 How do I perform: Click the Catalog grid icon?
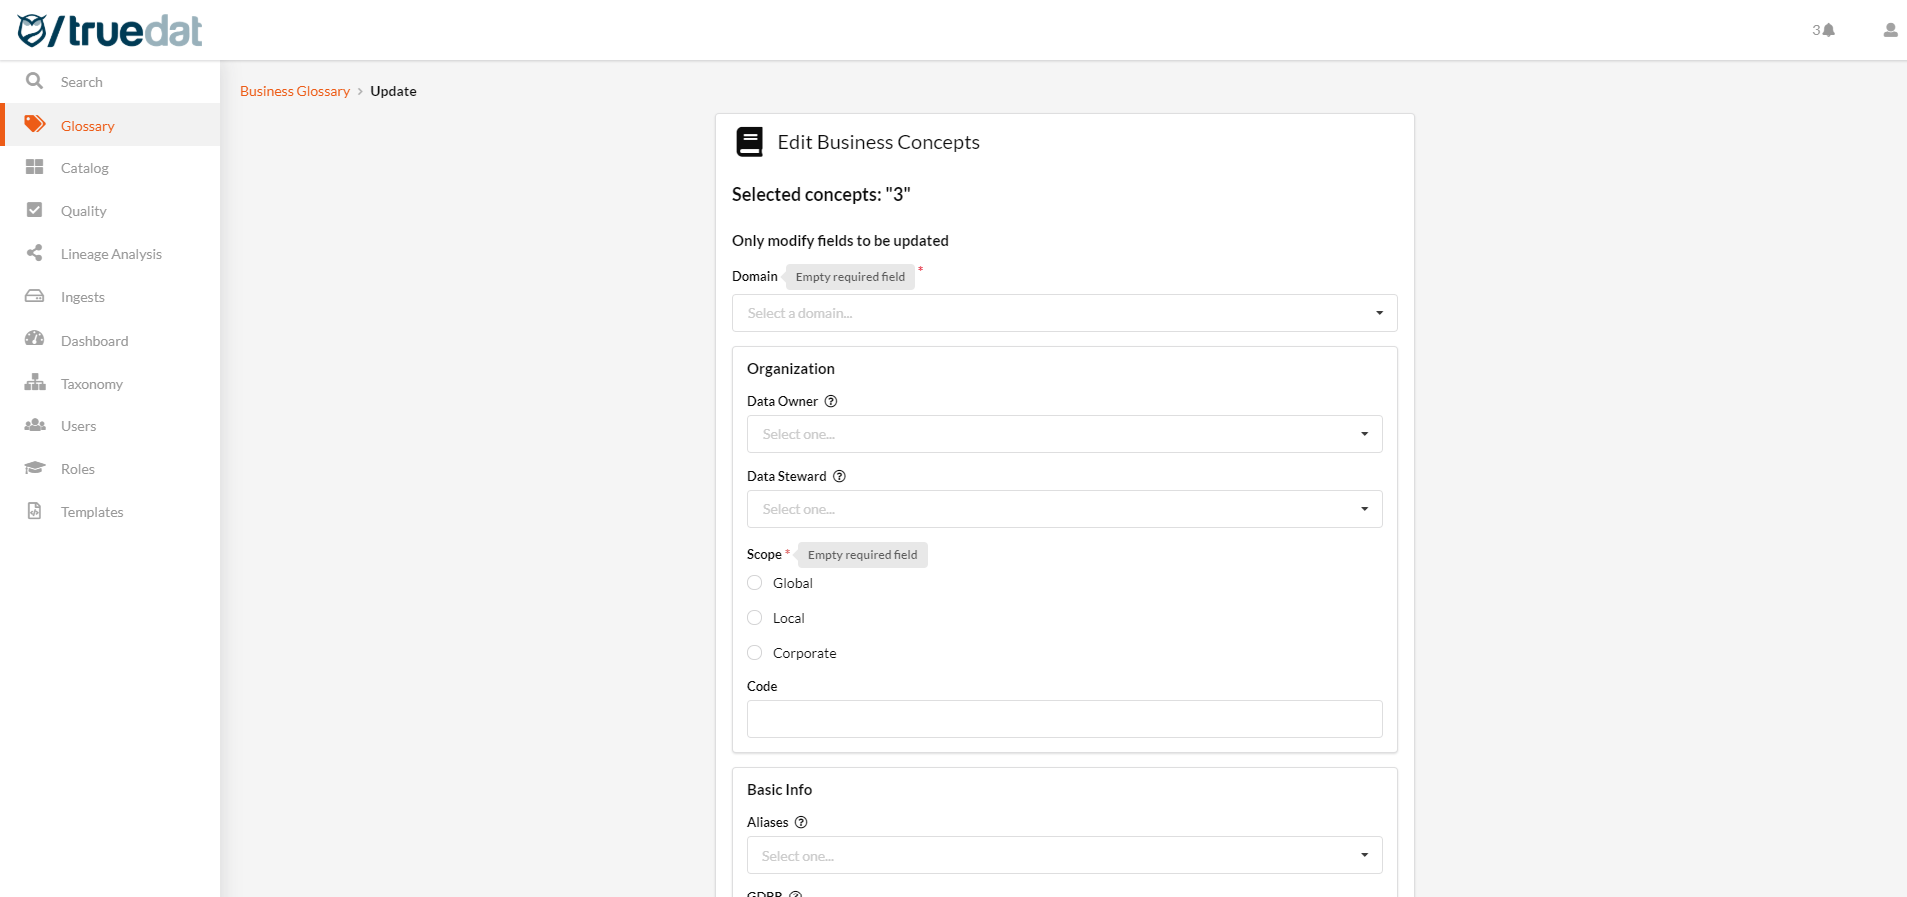tap(35, 167)
